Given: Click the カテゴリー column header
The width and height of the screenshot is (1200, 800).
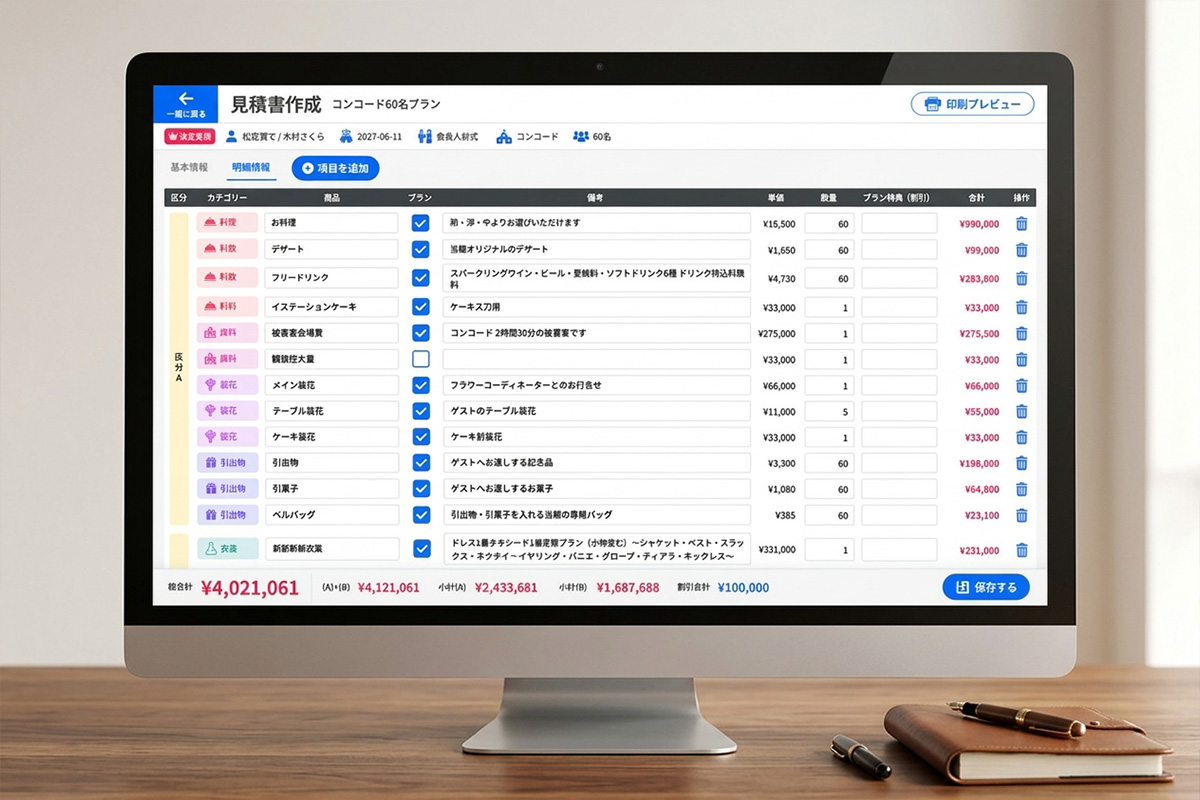Looking at the screenshot, I should pyautogui.click(x=227, y=198).
